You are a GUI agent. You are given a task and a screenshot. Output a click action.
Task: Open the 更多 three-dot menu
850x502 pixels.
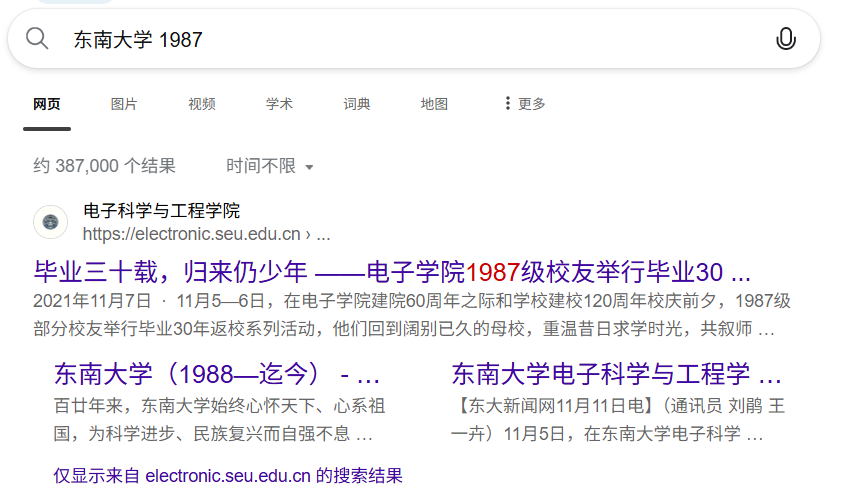coord(525,104)
